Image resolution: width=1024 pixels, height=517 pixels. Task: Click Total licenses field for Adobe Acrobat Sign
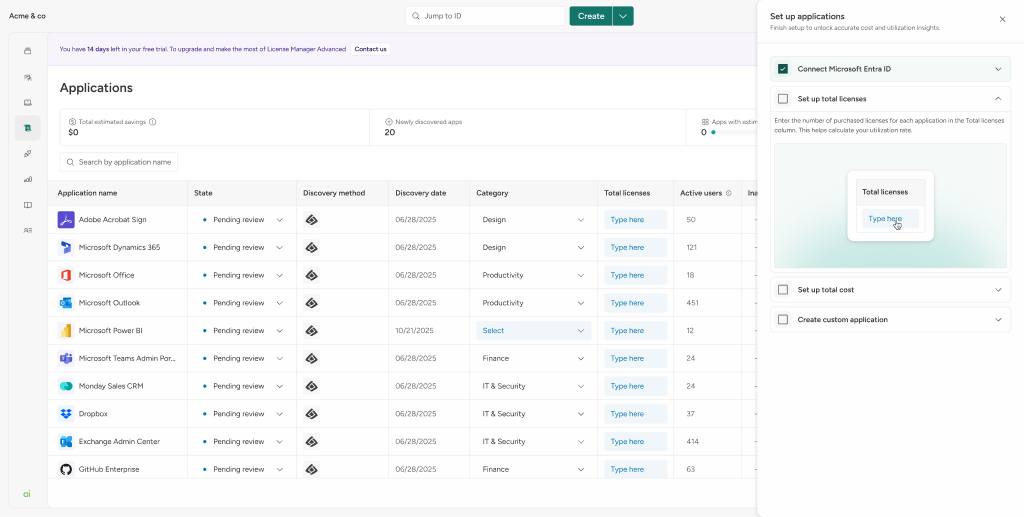click(635, 220)
